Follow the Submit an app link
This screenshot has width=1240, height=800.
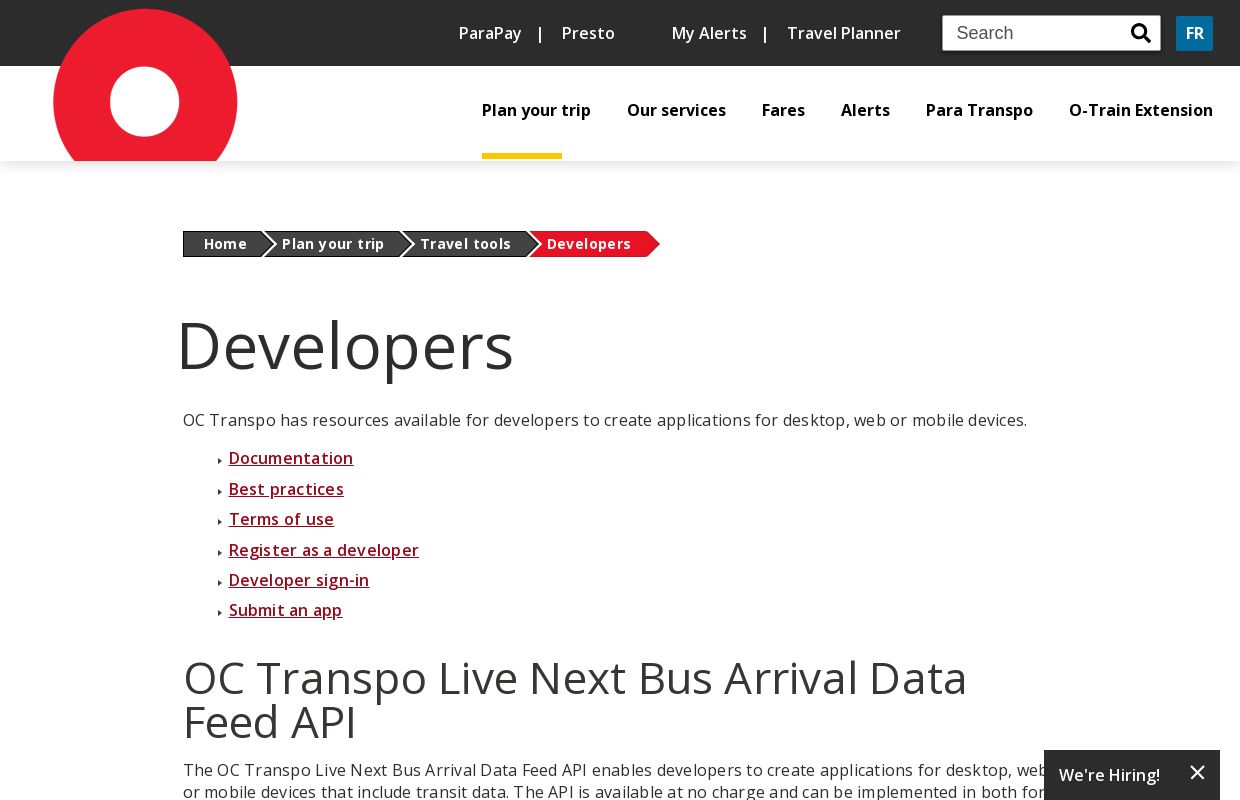(x=285, y=610)
